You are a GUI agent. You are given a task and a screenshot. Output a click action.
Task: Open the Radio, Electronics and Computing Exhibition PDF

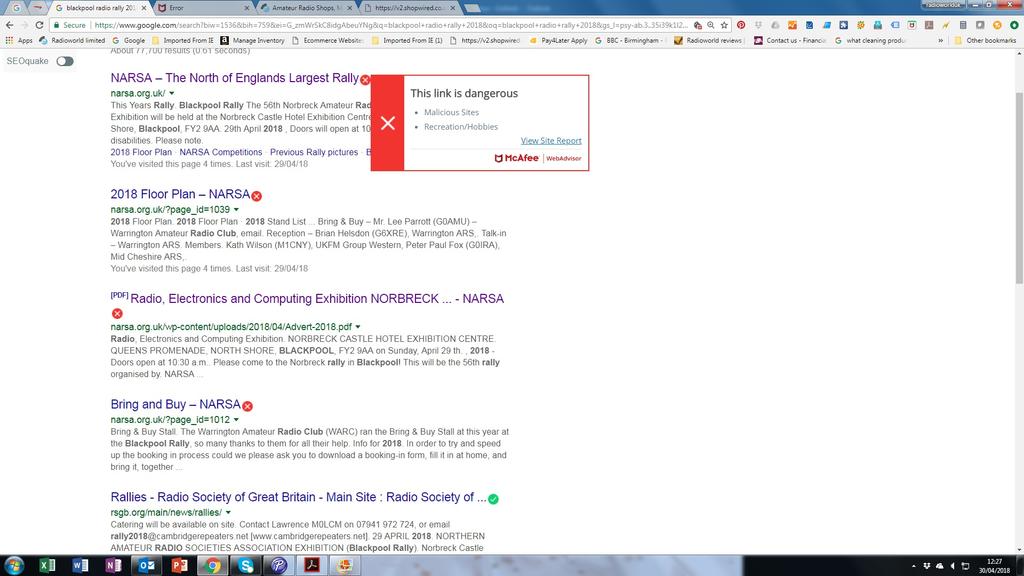(317, 298)
